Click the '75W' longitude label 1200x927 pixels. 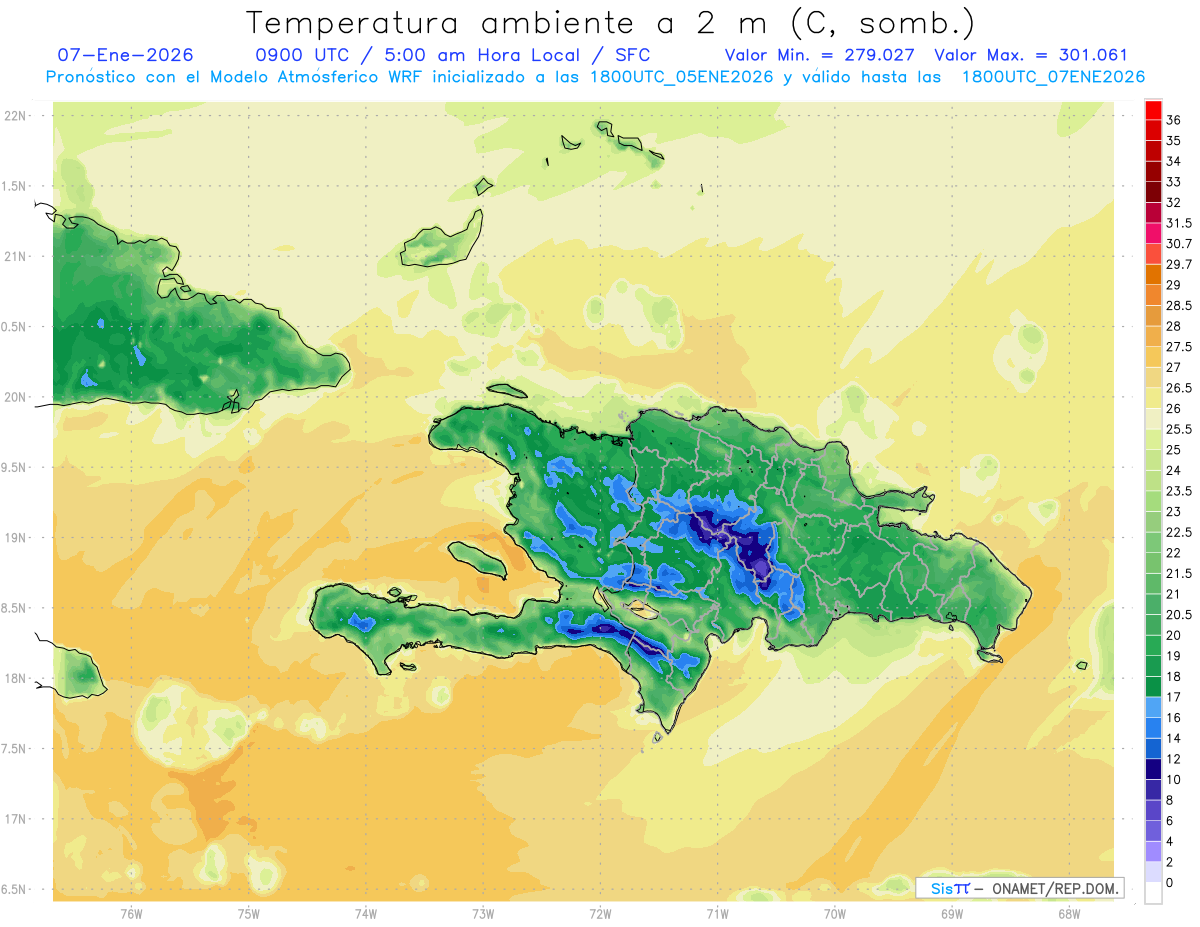pos(248,913)
